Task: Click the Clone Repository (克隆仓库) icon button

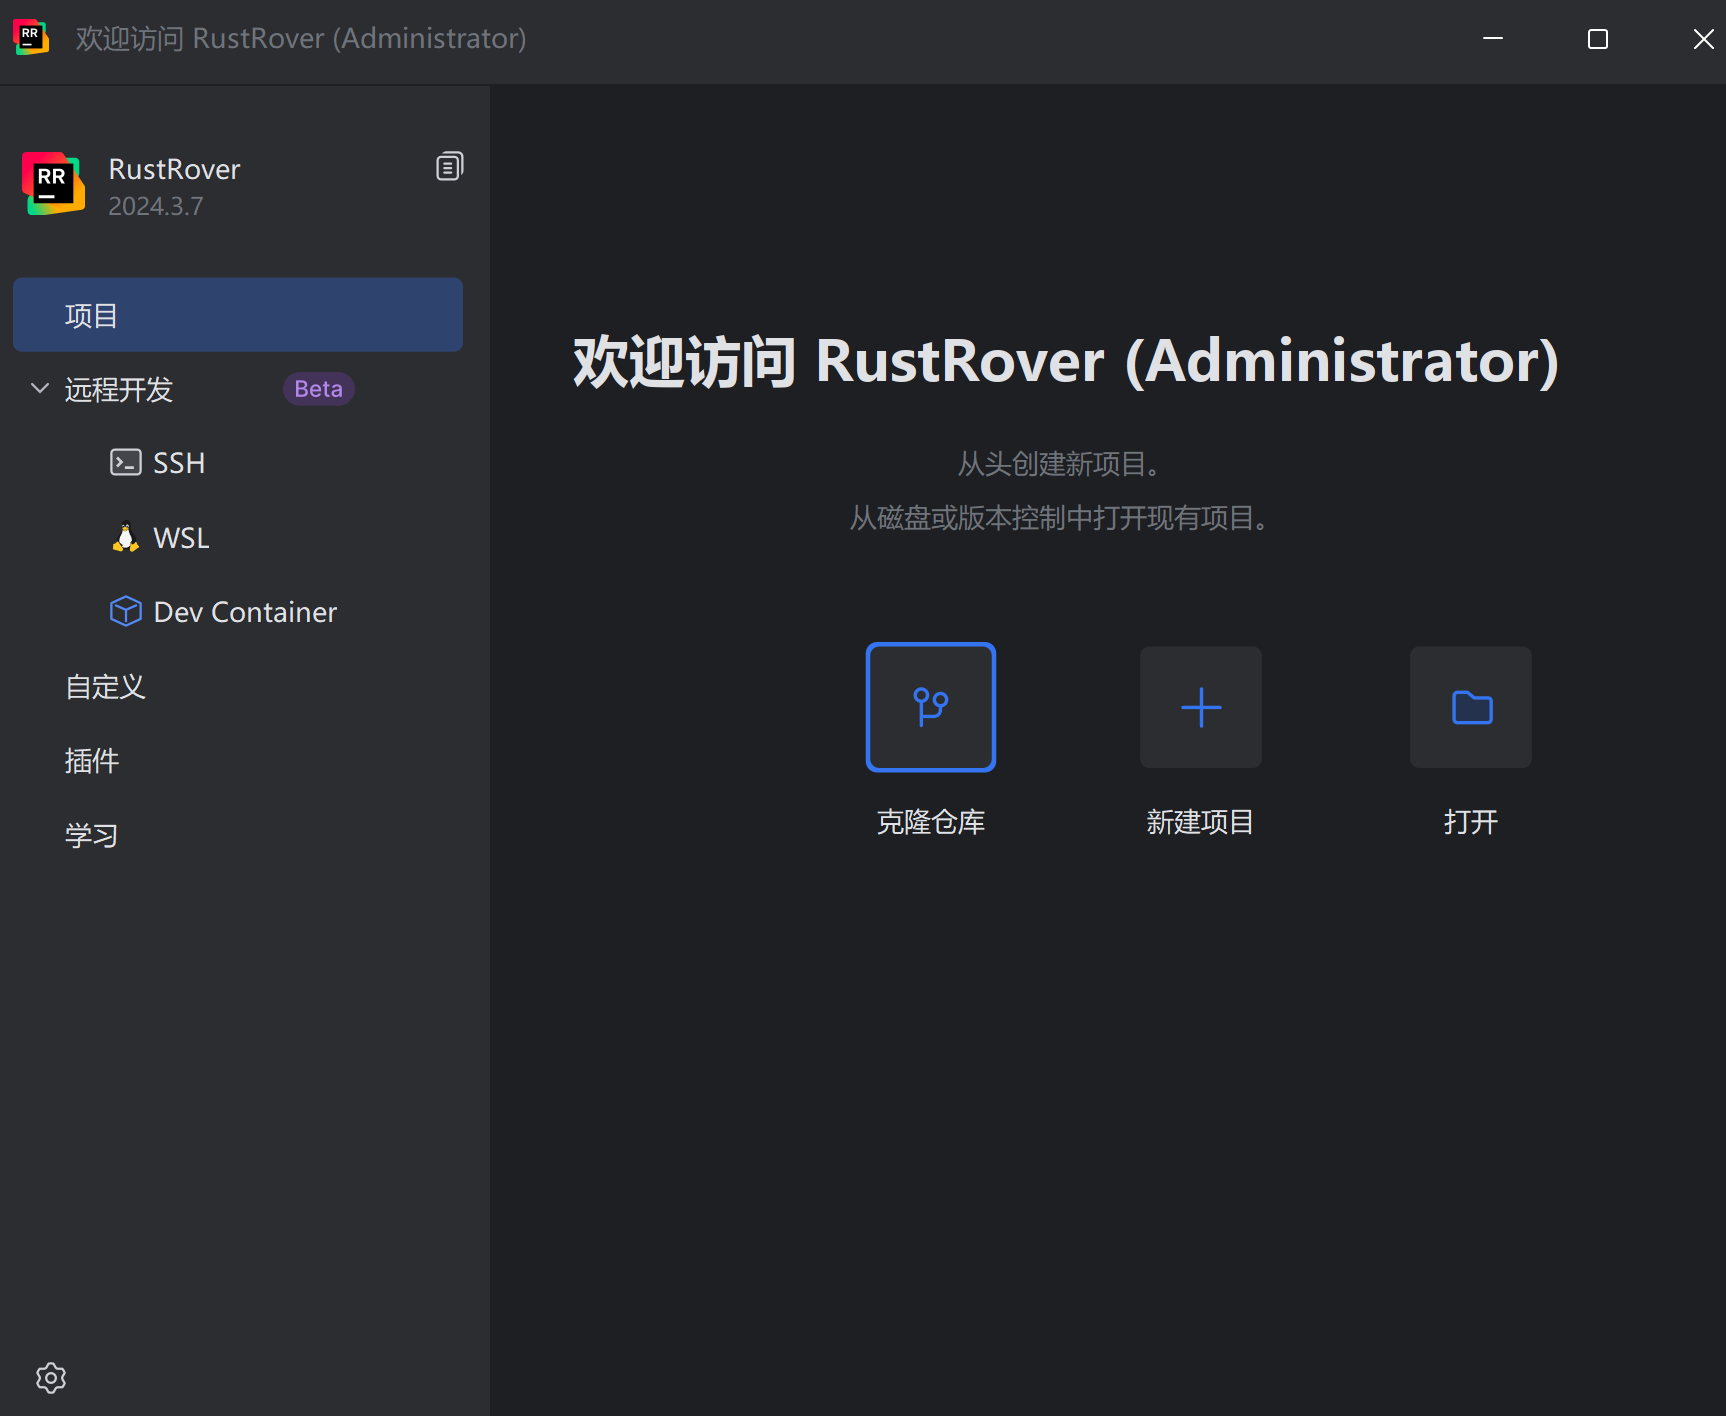Action: [x=931, y=707]
